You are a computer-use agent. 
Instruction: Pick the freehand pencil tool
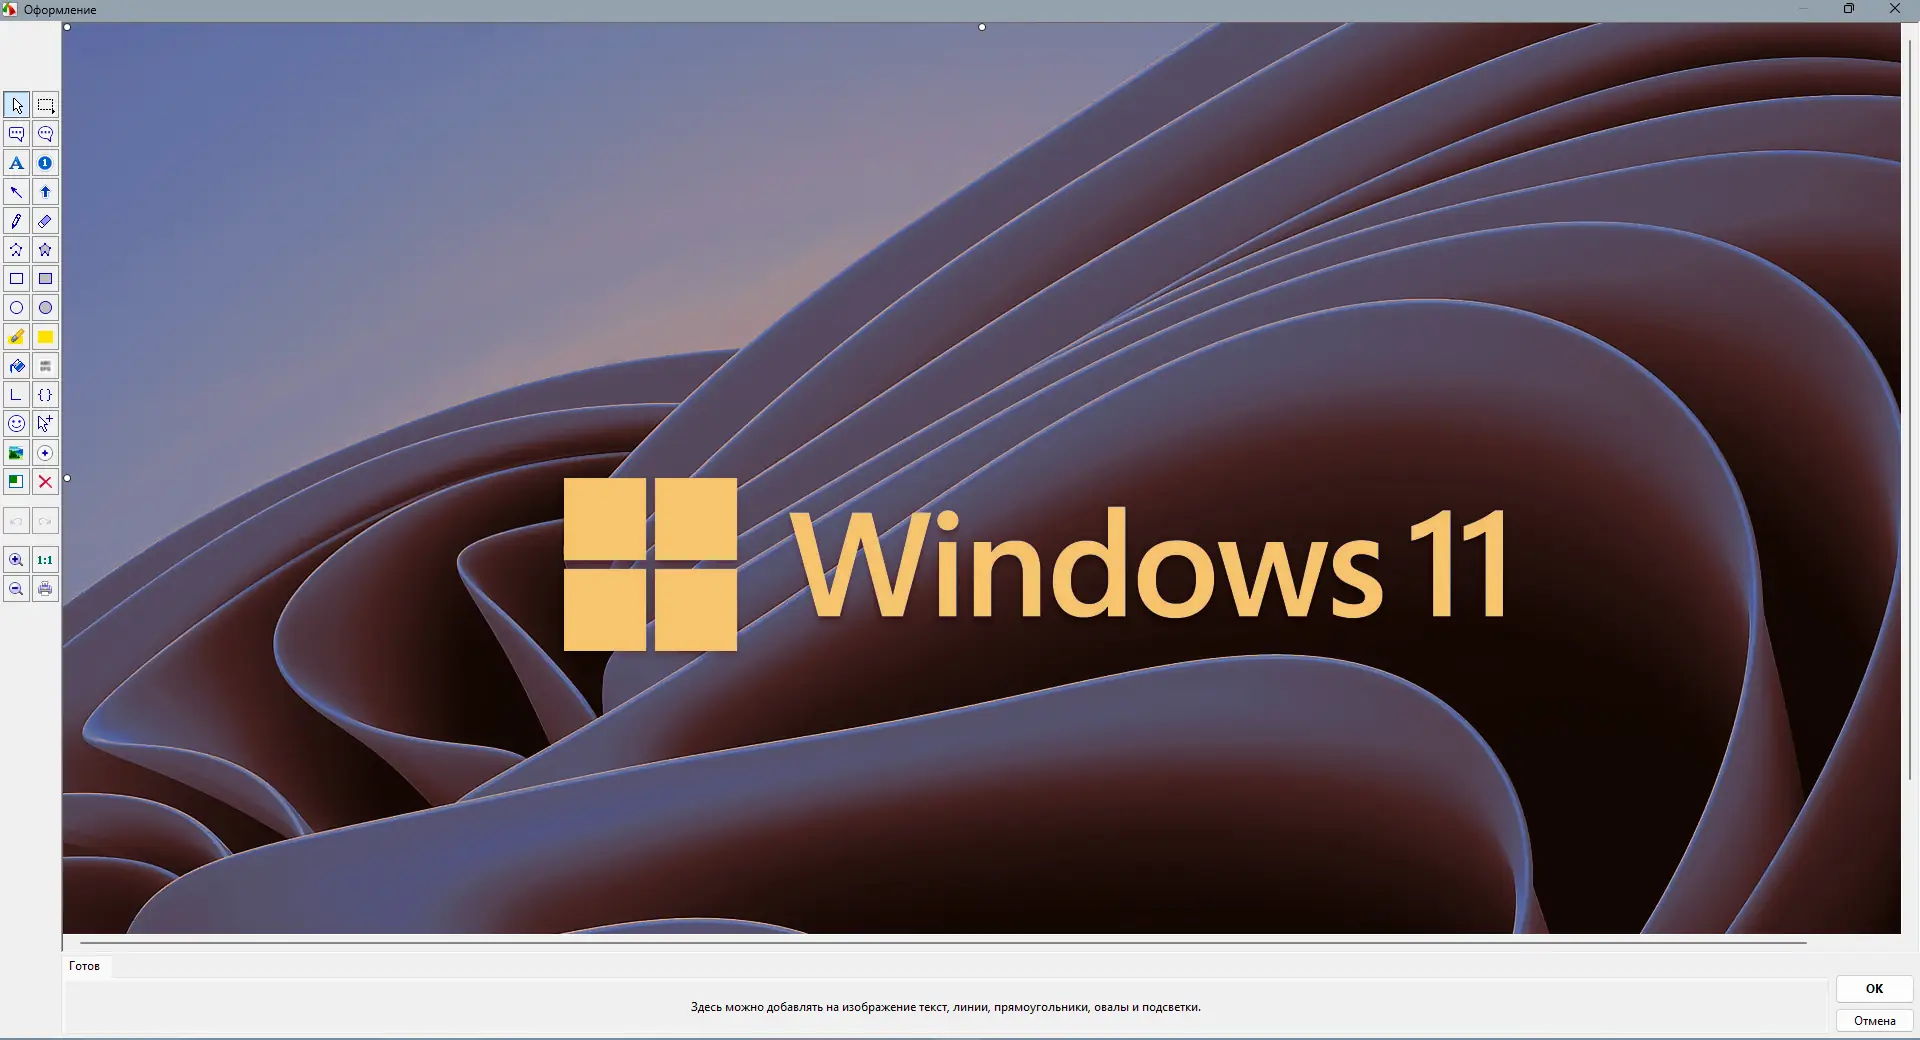point(16,221)
